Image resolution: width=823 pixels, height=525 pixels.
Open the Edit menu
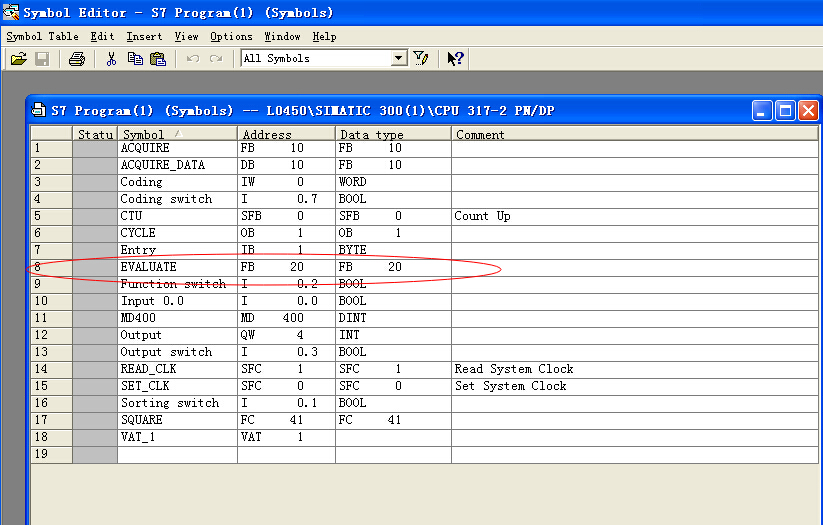pyautogui.click(x=102, y=36)
